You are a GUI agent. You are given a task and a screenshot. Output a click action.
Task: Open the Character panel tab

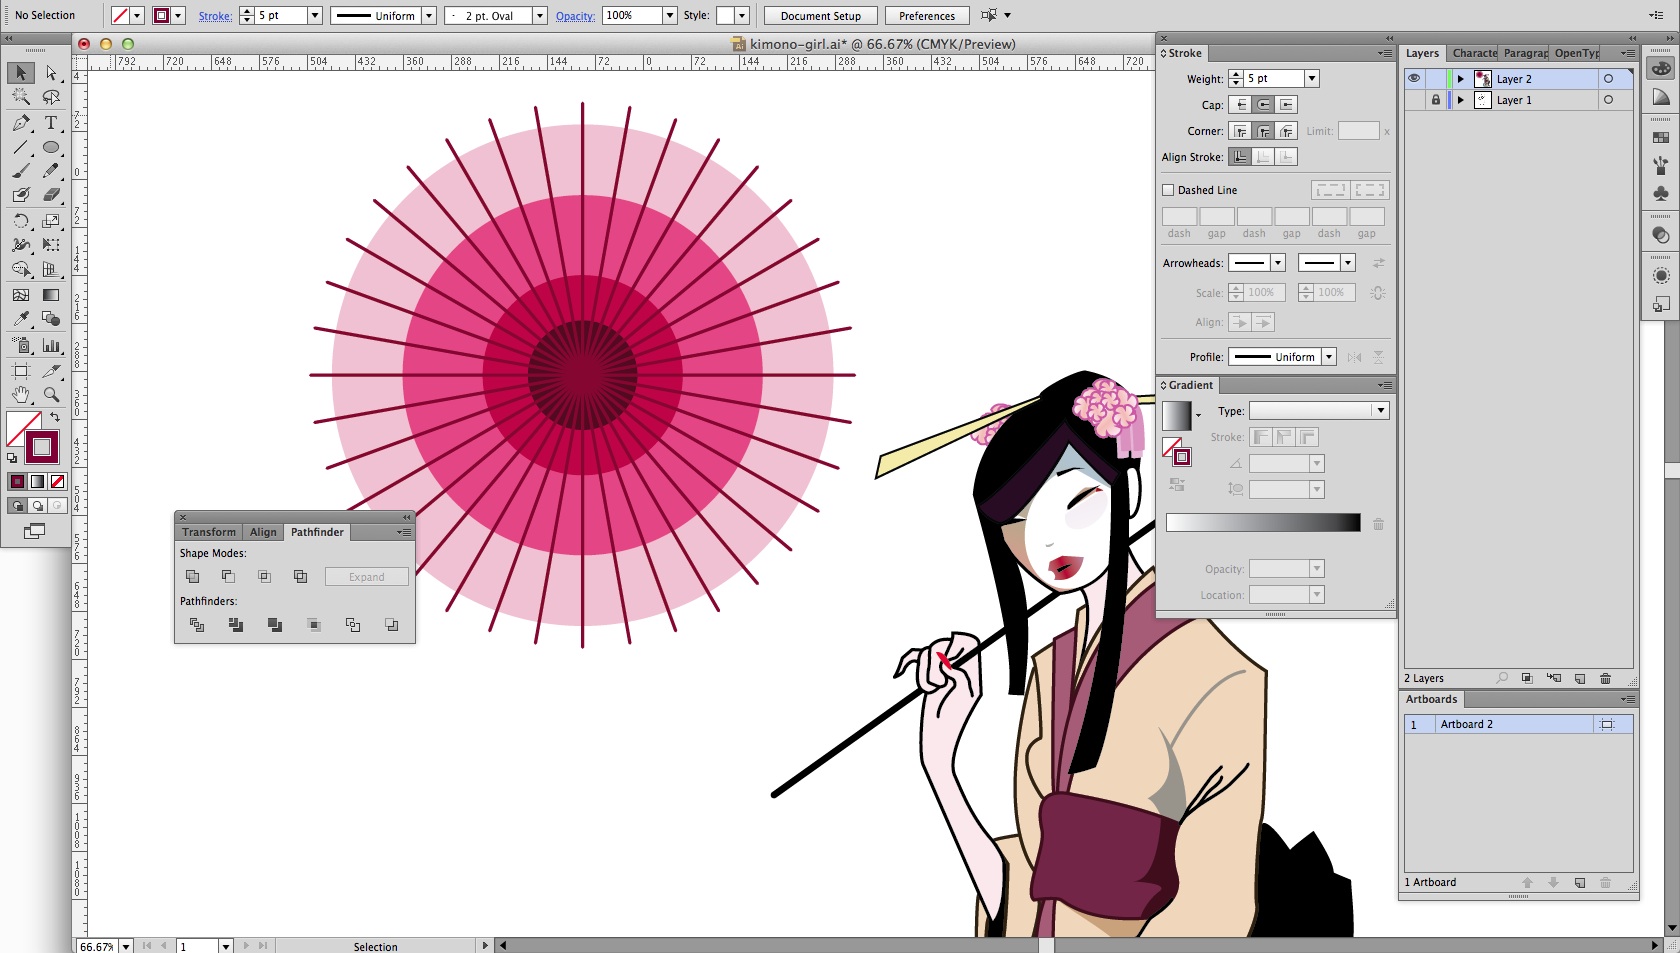pos(1474,53)
